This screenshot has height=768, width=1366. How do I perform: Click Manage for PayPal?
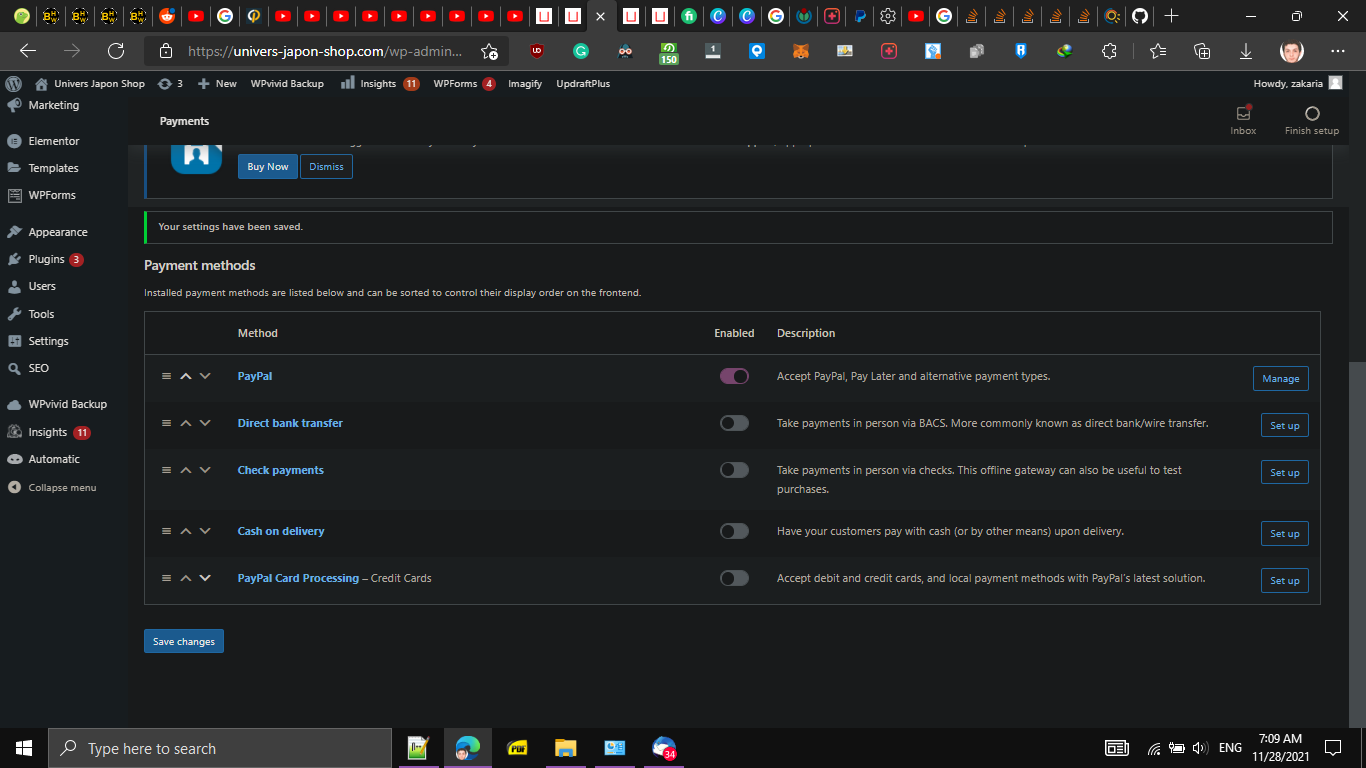pos(1280,378)
